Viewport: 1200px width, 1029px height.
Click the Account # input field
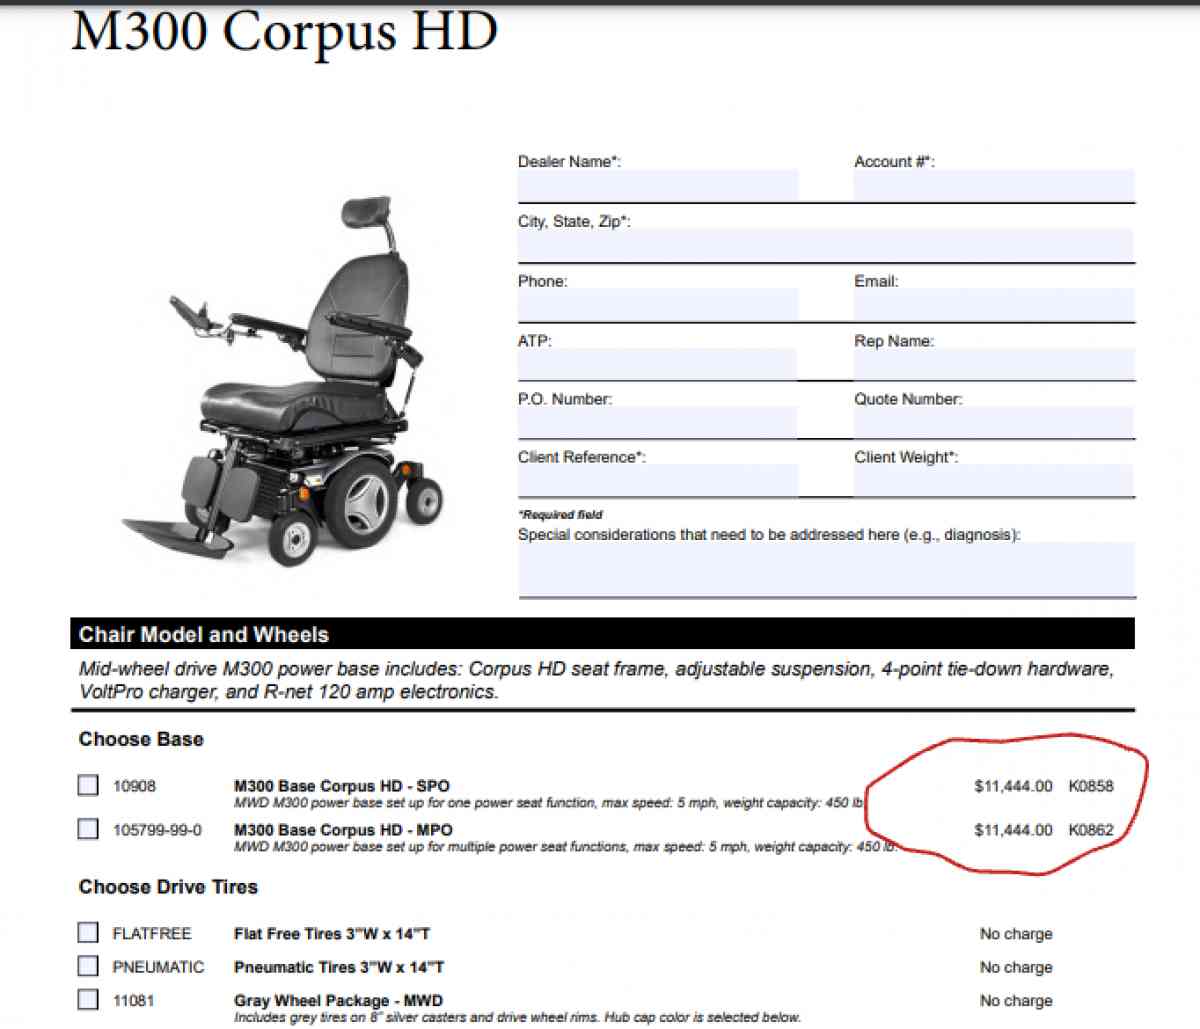[x=990, y=186]
